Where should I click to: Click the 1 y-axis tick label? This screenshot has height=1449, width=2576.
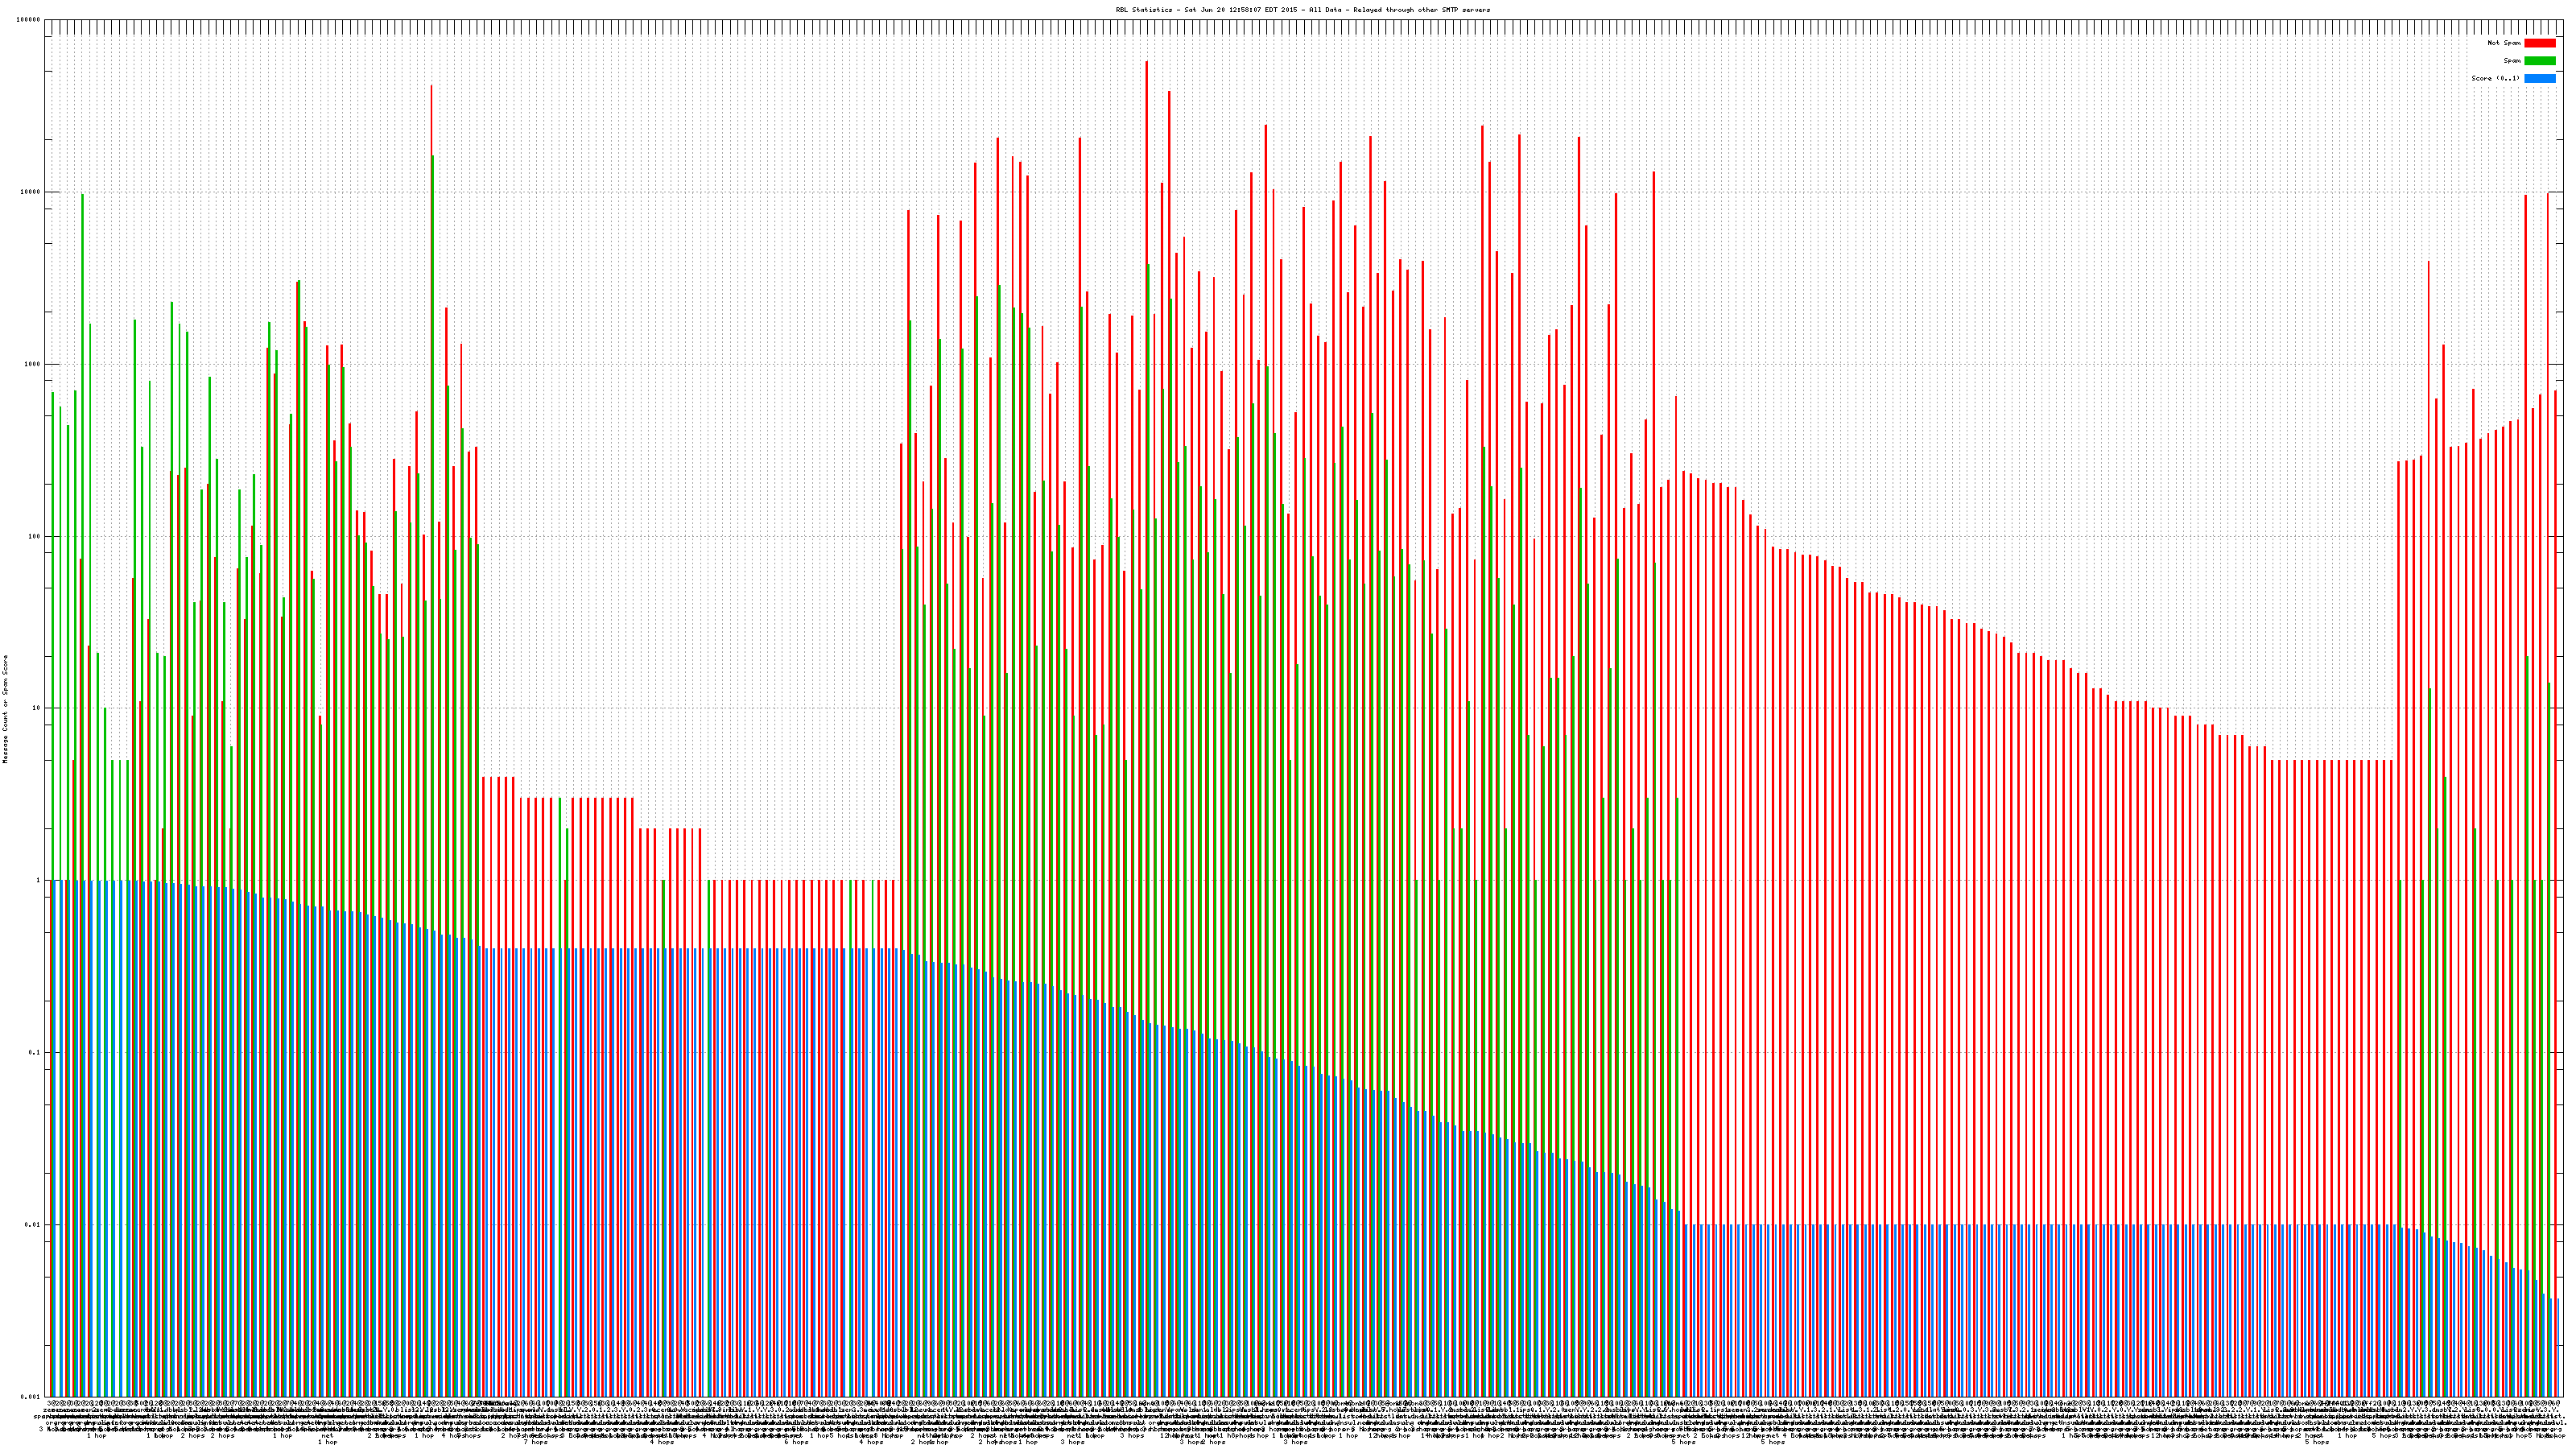[x=39, y=880]
